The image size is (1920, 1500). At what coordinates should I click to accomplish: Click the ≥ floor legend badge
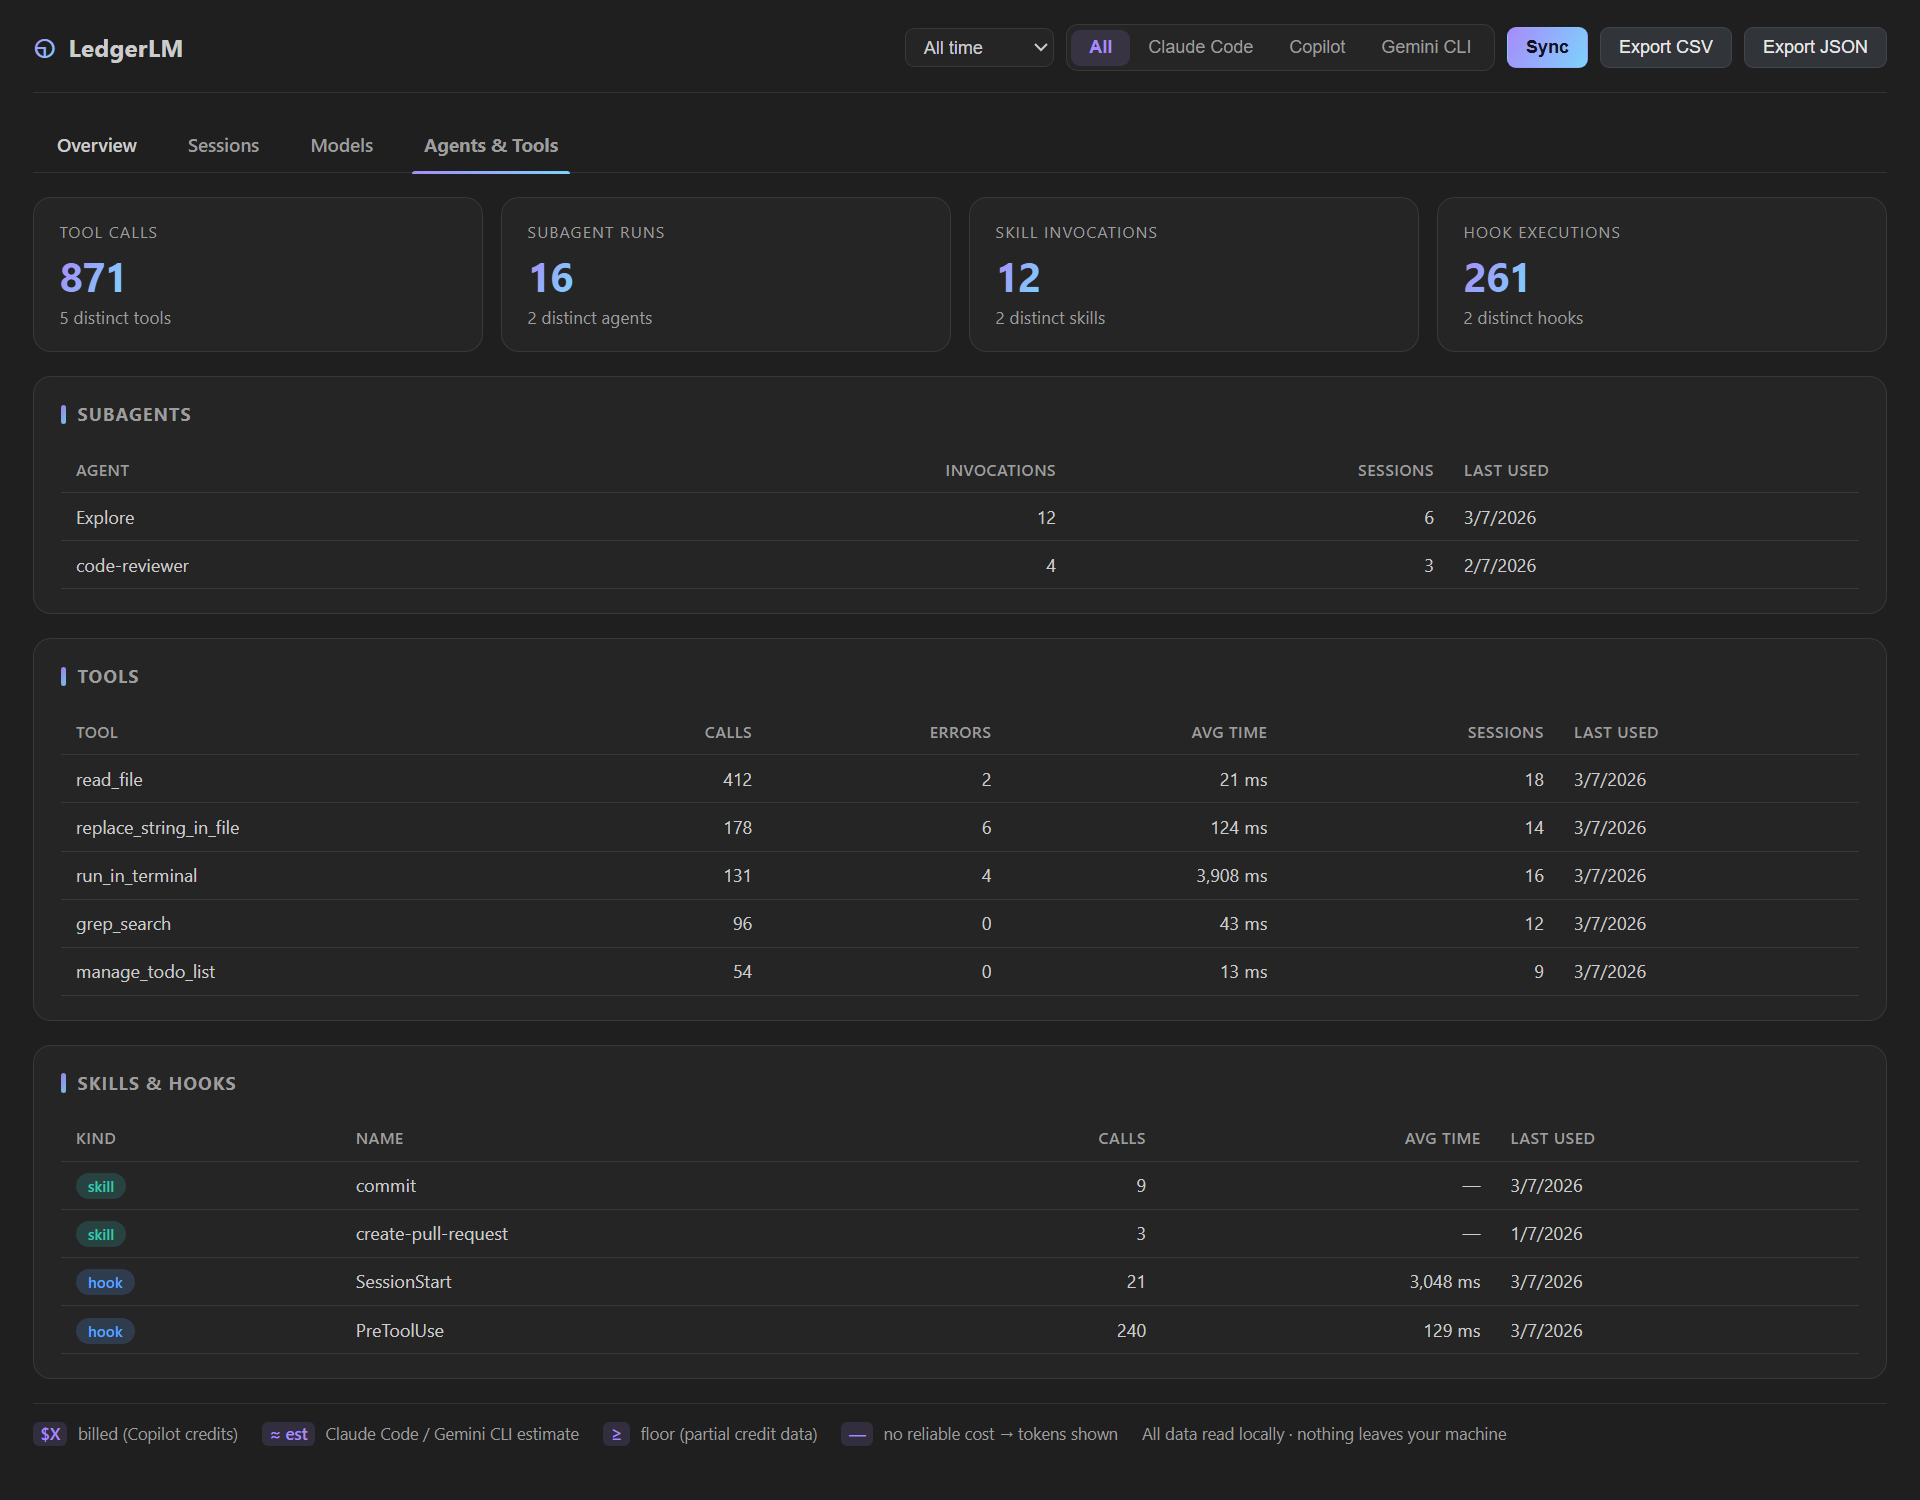click(616, 1434)
